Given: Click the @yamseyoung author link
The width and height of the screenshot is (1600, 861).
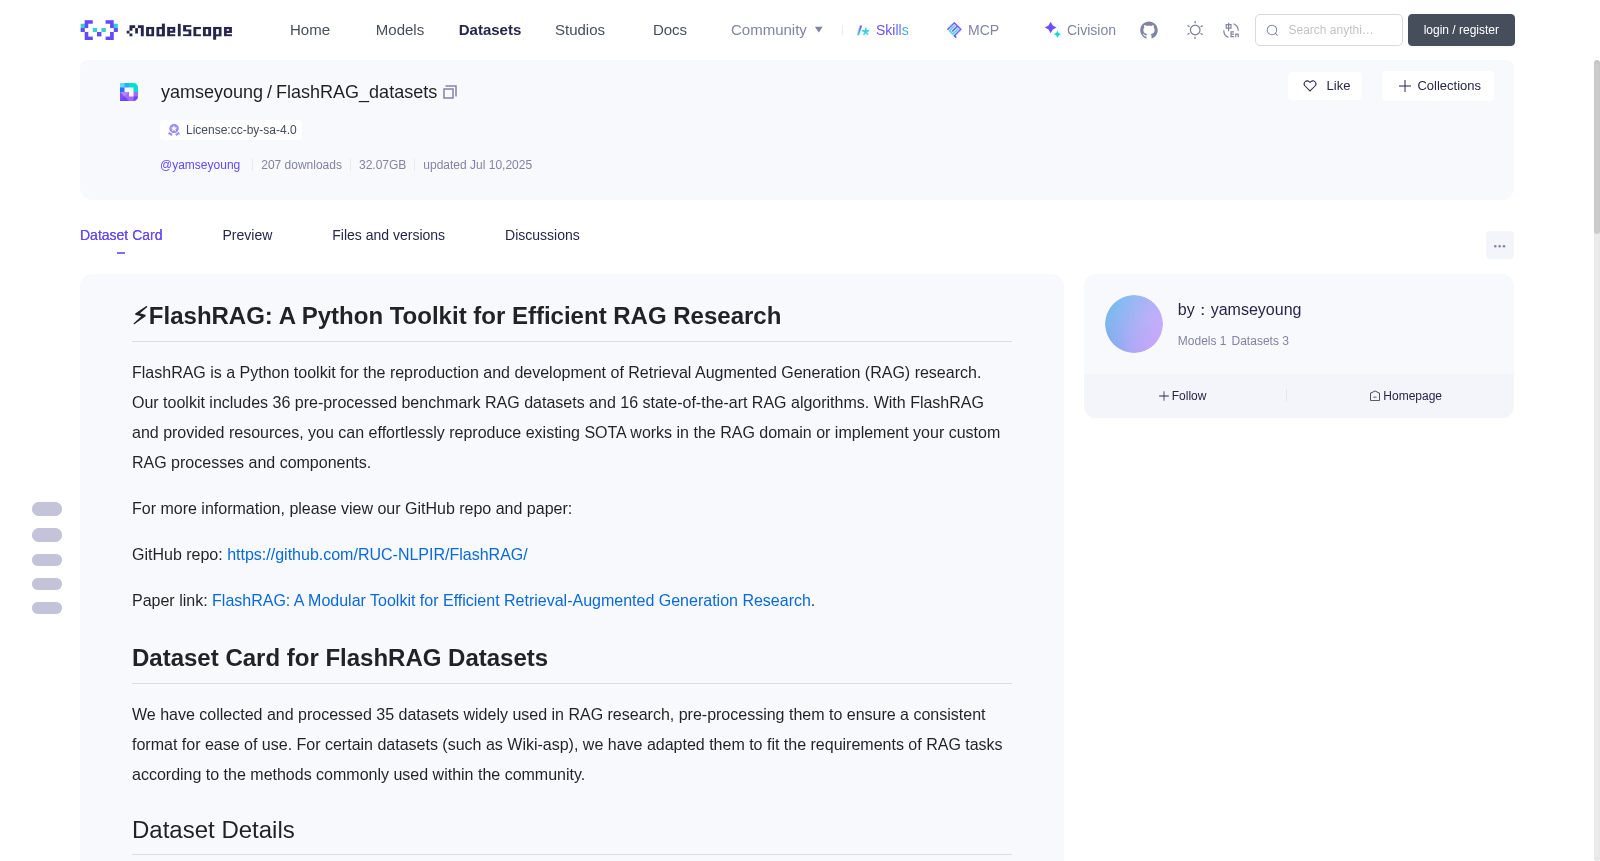Looking at the screenshot, I should pos(200,165).
